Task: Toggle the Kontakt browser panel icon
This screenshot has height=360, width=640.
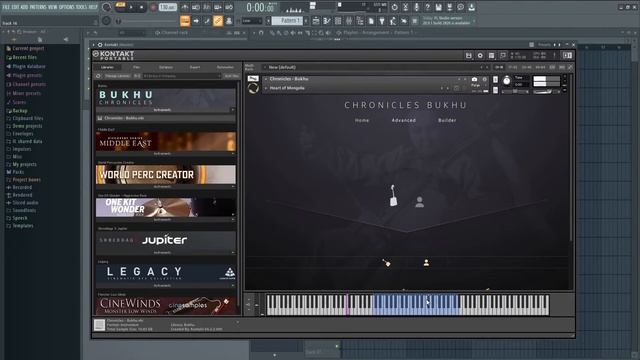Action: (x=567, y=55)
